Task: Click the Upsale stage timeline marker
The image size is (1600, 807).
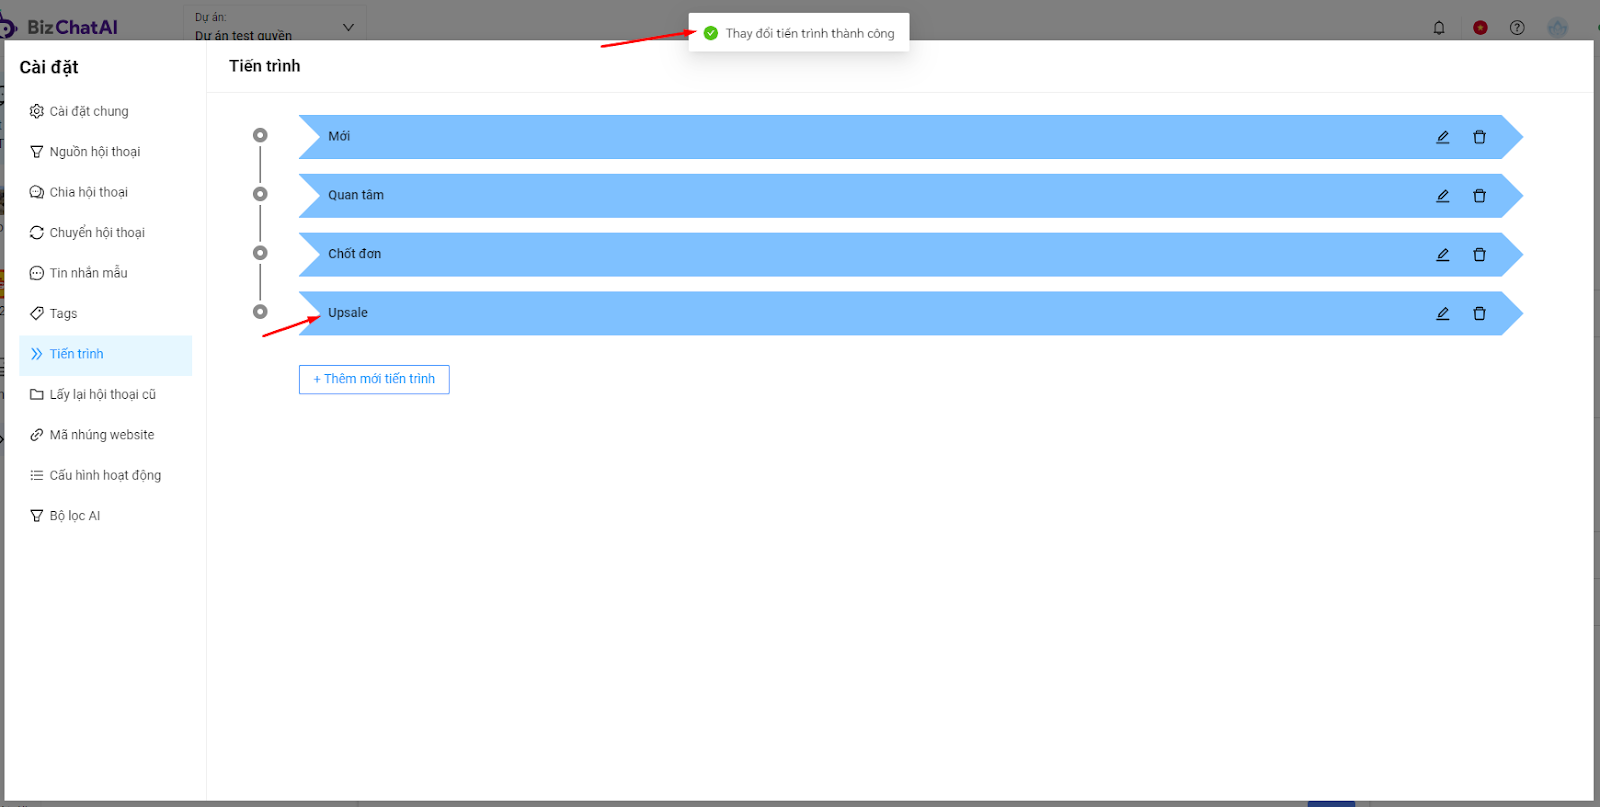Action: (260, 312)
